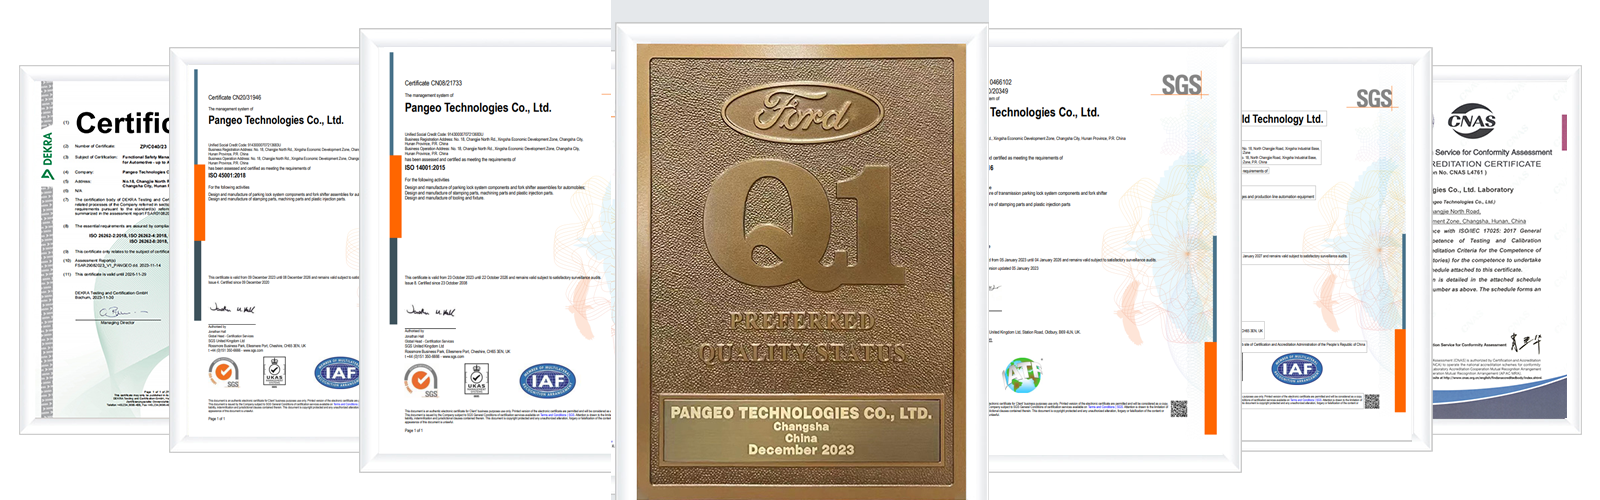Click QR code on 'ld Technology Ltd.' certificate

1371,402
